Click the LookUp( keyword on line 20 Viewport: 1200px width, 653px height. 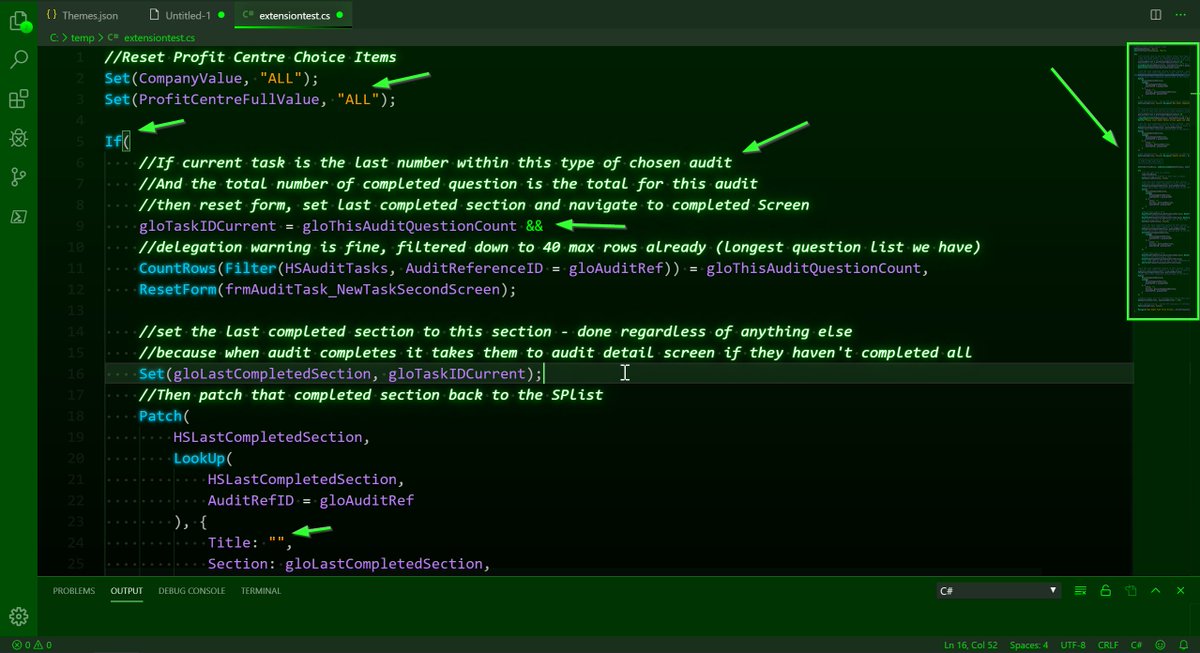pyautogui.click(x=202, y=458)
